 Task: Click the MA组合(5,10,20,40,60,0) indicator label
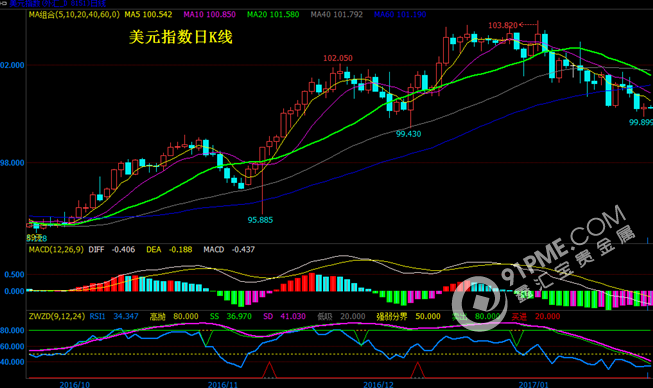[74, 15]
